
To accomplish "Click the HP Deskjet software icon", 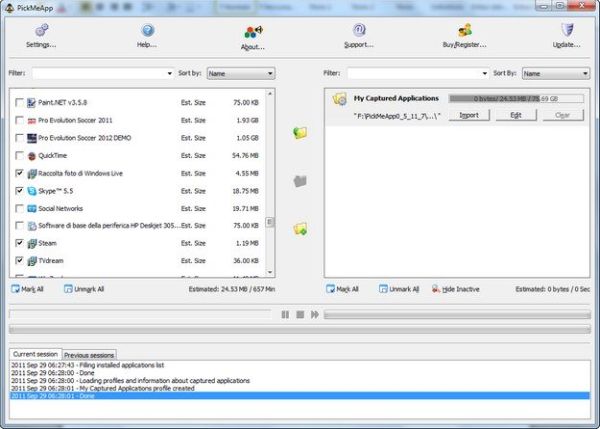I will (32, 226).
